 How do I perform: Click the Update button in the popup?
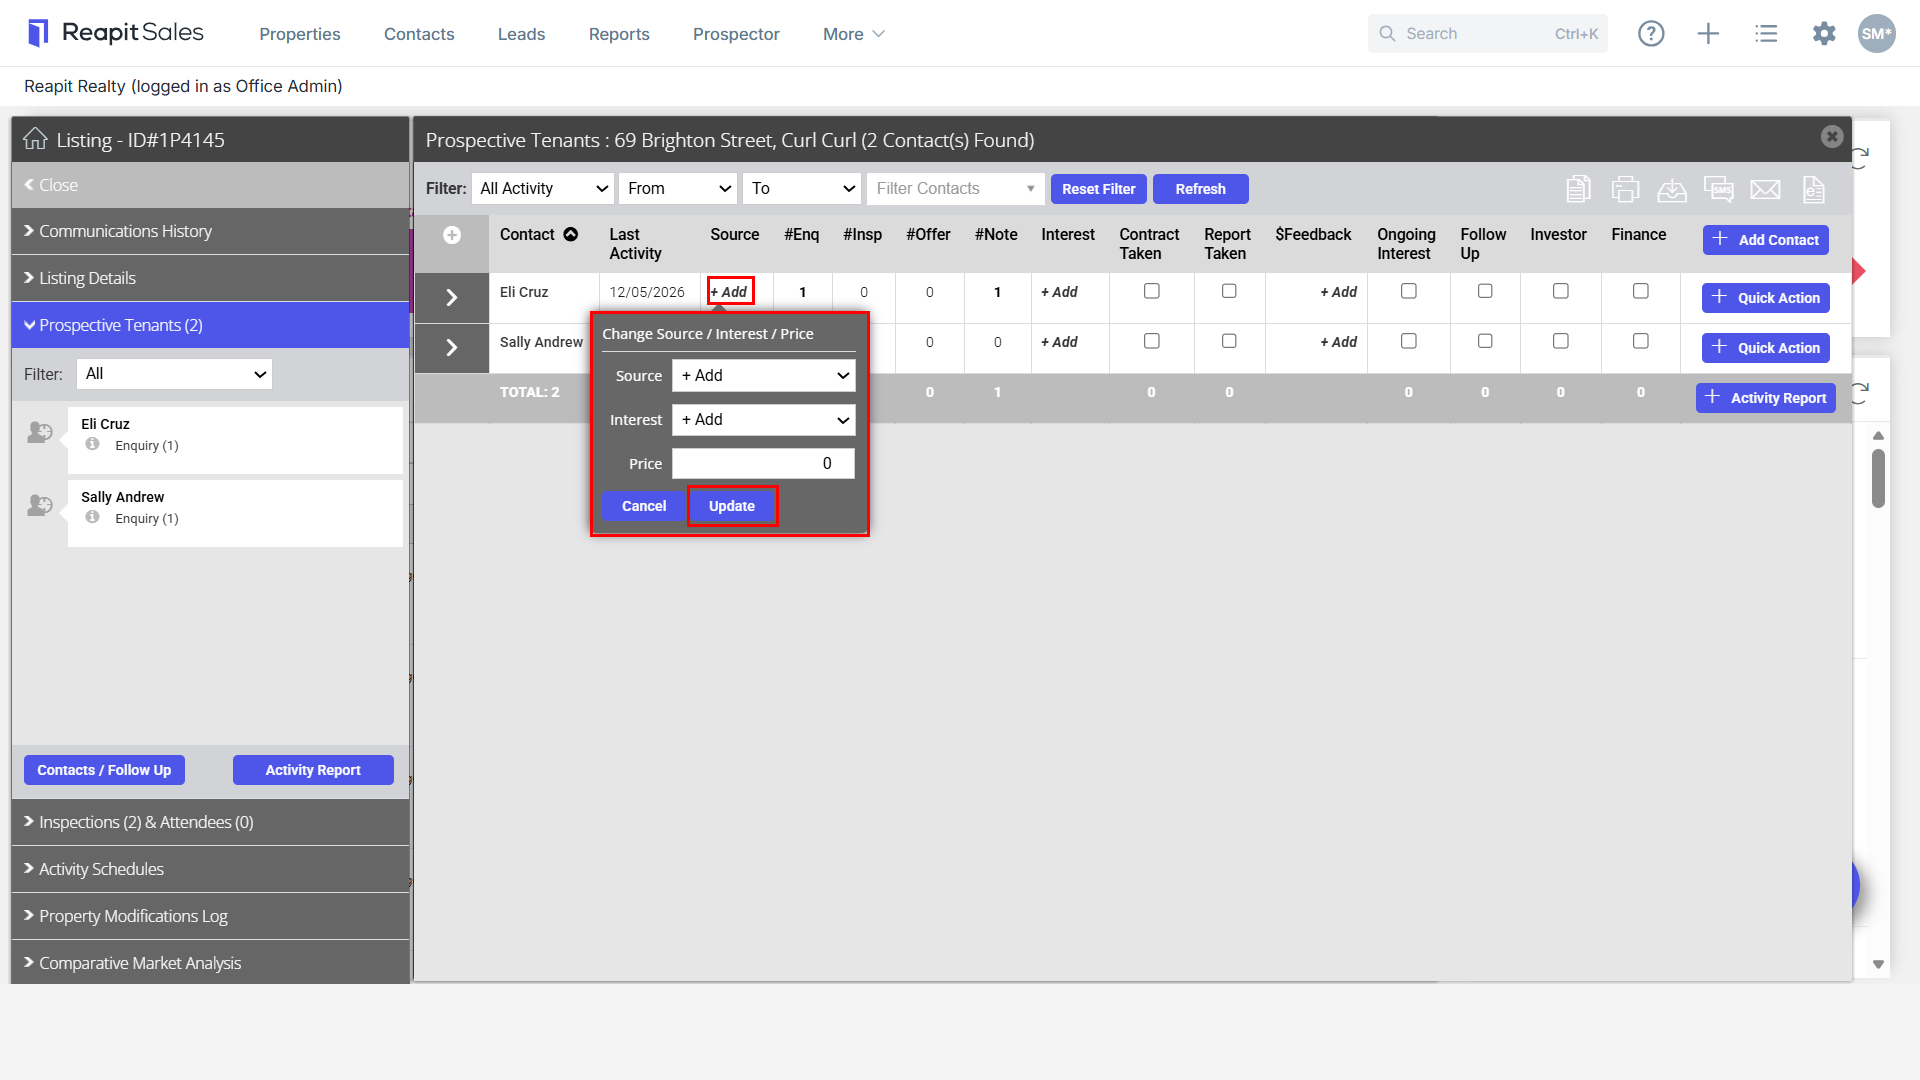[x=732, y=506]
